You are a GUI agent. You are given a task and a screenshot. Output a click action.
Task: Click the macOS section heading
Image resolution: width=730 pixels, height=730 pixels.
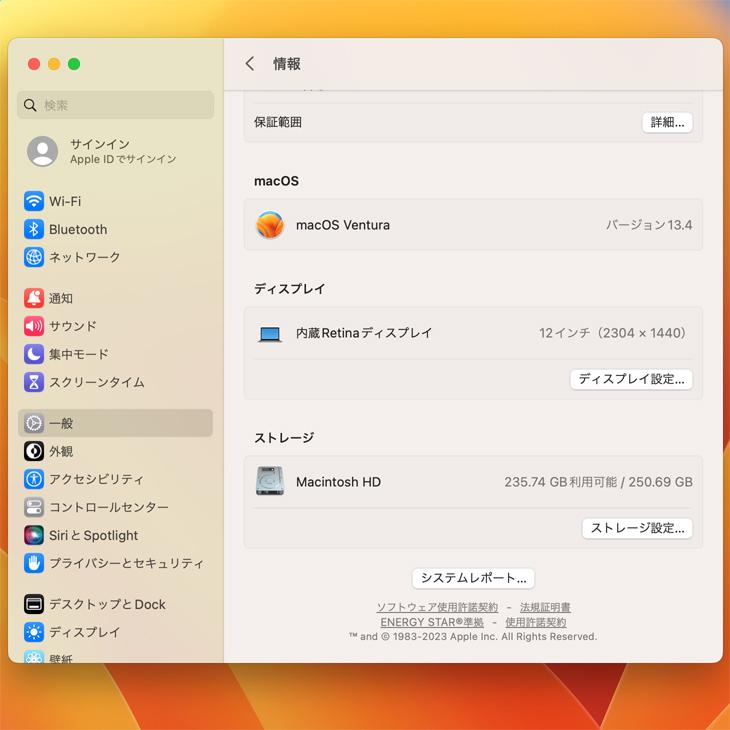(x=276, y=181)
